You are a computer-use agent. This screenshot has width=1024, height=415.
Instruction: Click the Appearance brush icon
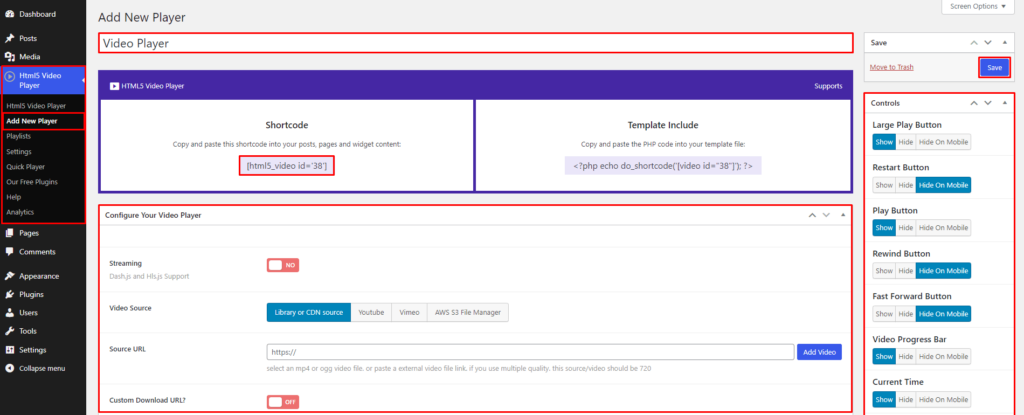pos(9,276)
